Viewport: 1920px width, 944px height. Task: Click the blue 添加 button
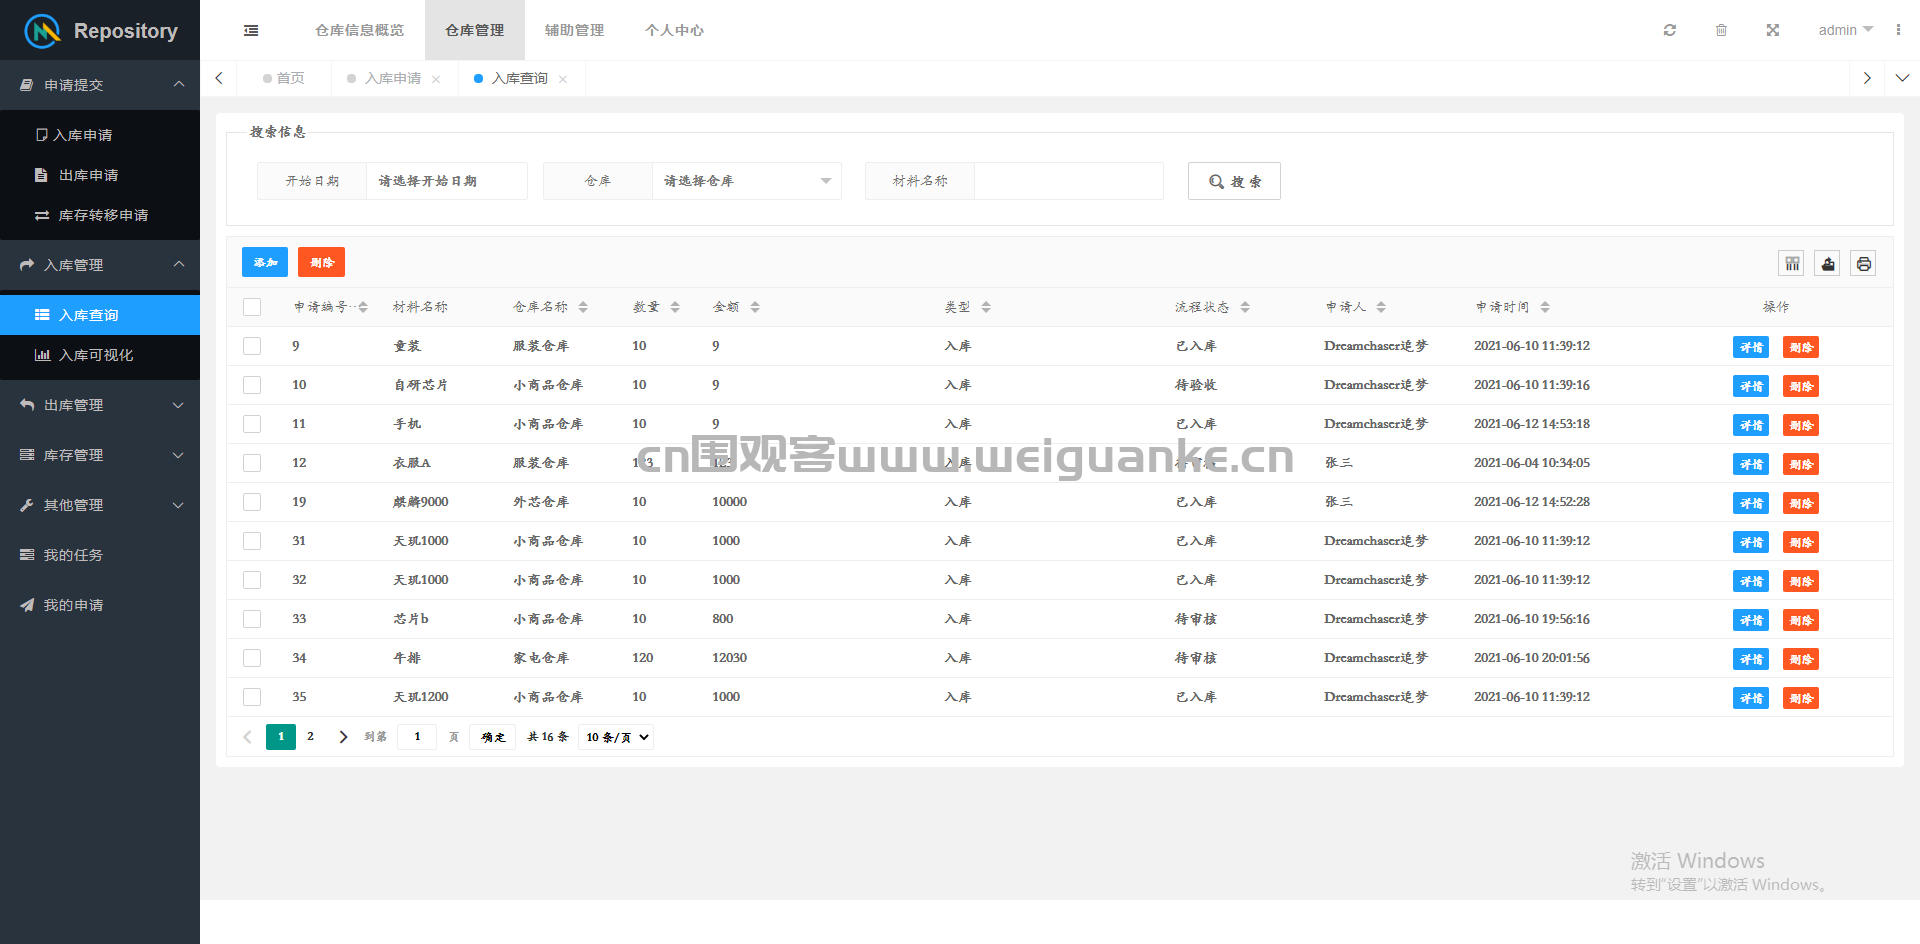(x=265, y=262)
